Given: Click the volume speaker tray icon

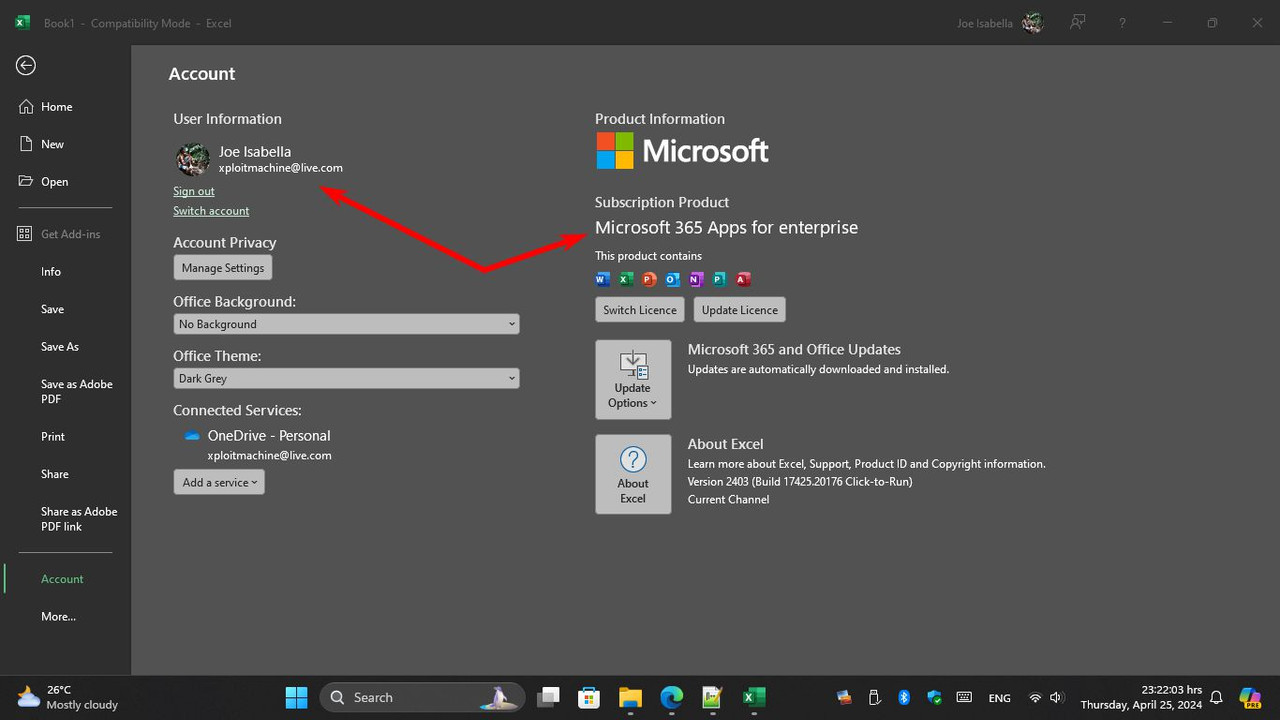Looking at the screenshot, I should pyautogui.click(x=1056, y=698).
